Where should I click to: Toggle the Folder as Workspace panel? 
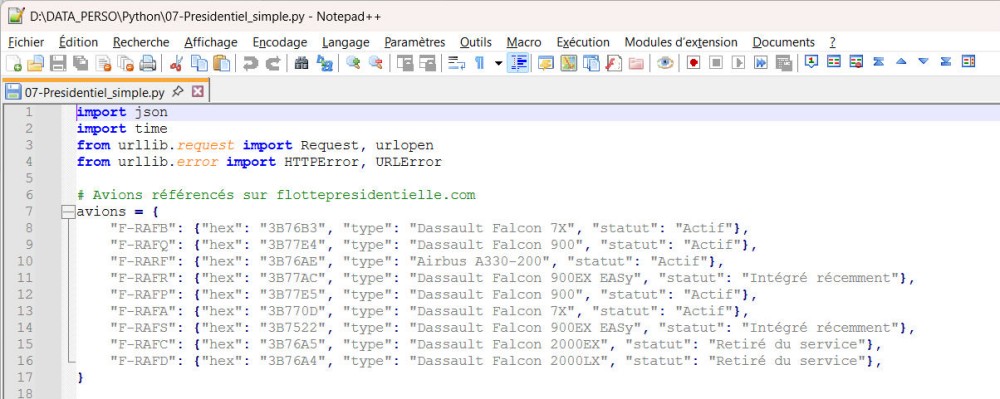[x=636, y=62]
